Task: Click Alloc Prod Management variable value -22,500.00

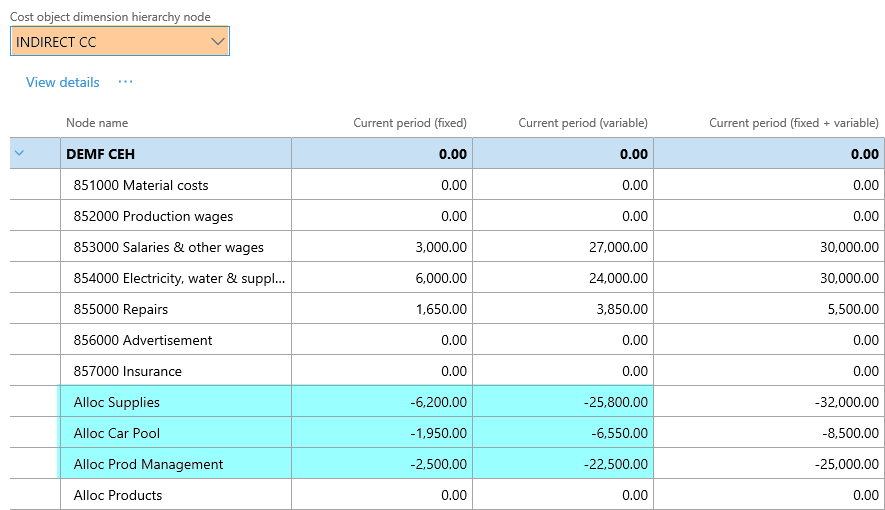Action: [615, 464]
